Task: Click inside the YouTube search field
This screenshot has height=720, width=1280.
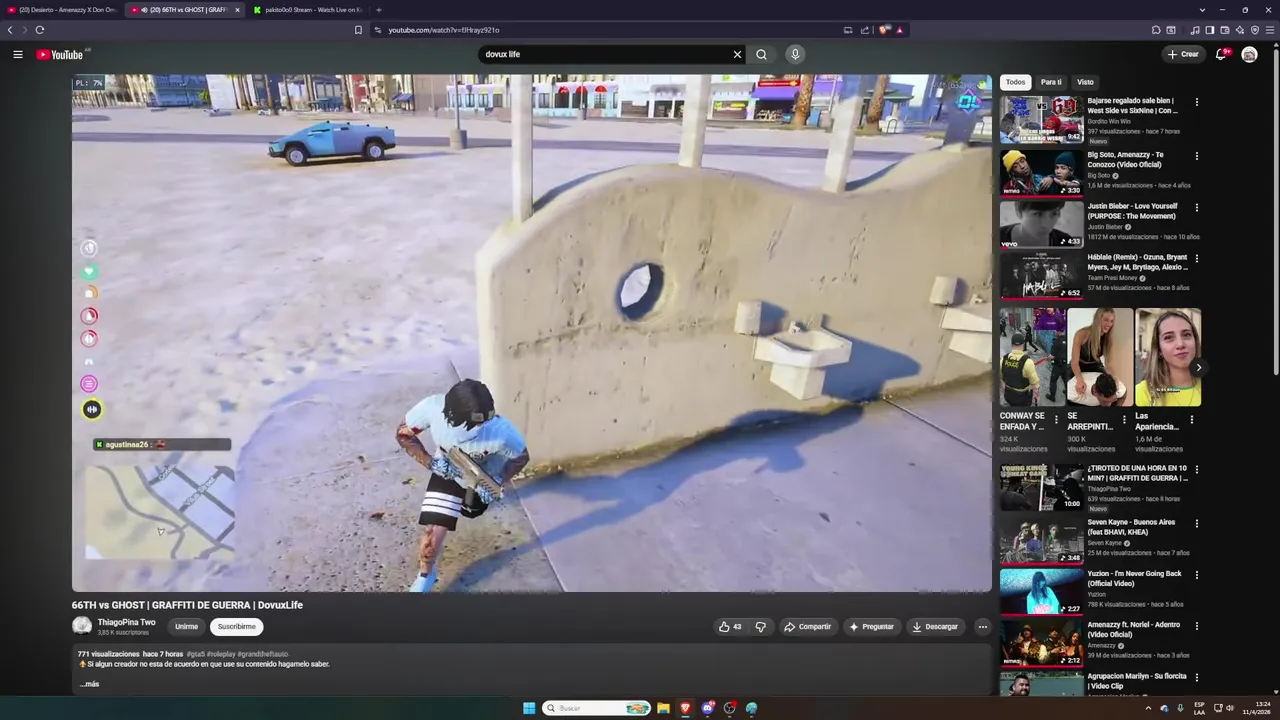Action: (605, 54)
